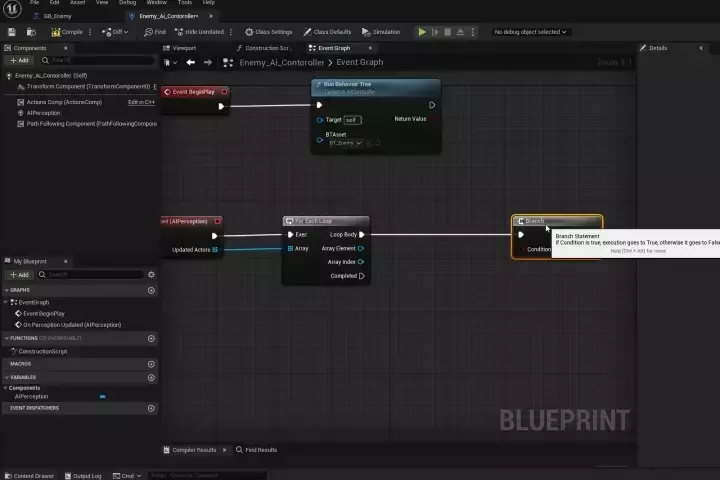Open compile options three-dot menu
The width and height of the screenshot is (720, 480).
coord(90,32)
